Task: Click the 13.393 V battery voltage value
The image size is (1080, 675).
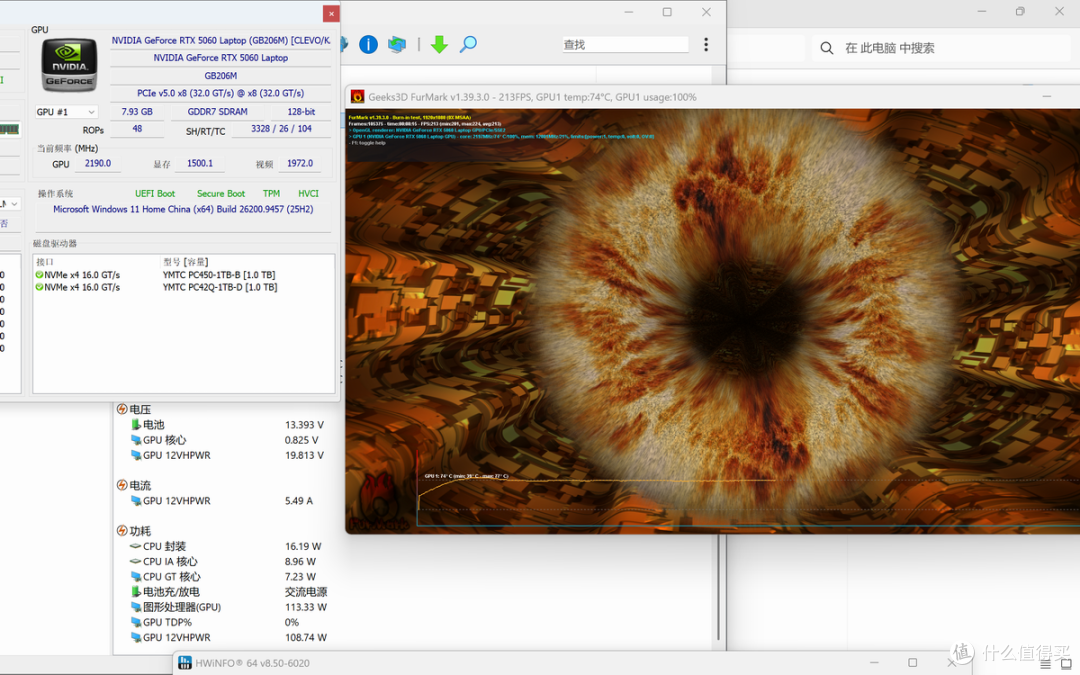Action: [304, 425]
